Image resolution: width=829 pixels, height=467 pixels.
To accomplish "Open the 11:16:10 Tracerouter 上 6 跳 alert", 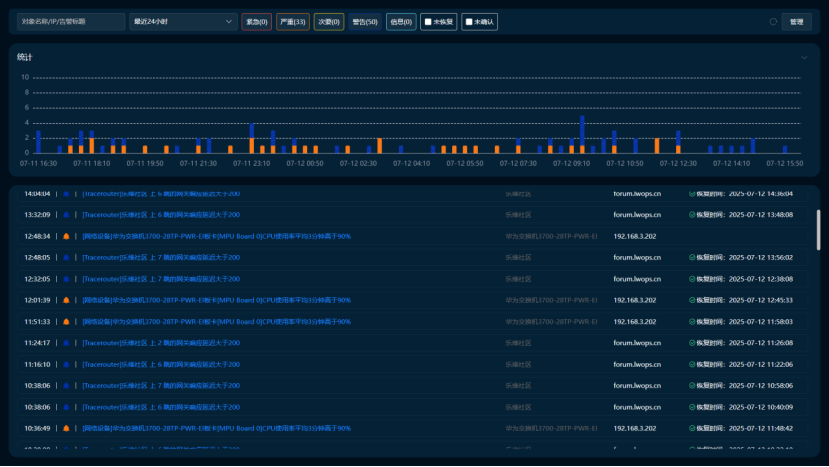I will 161,364.
